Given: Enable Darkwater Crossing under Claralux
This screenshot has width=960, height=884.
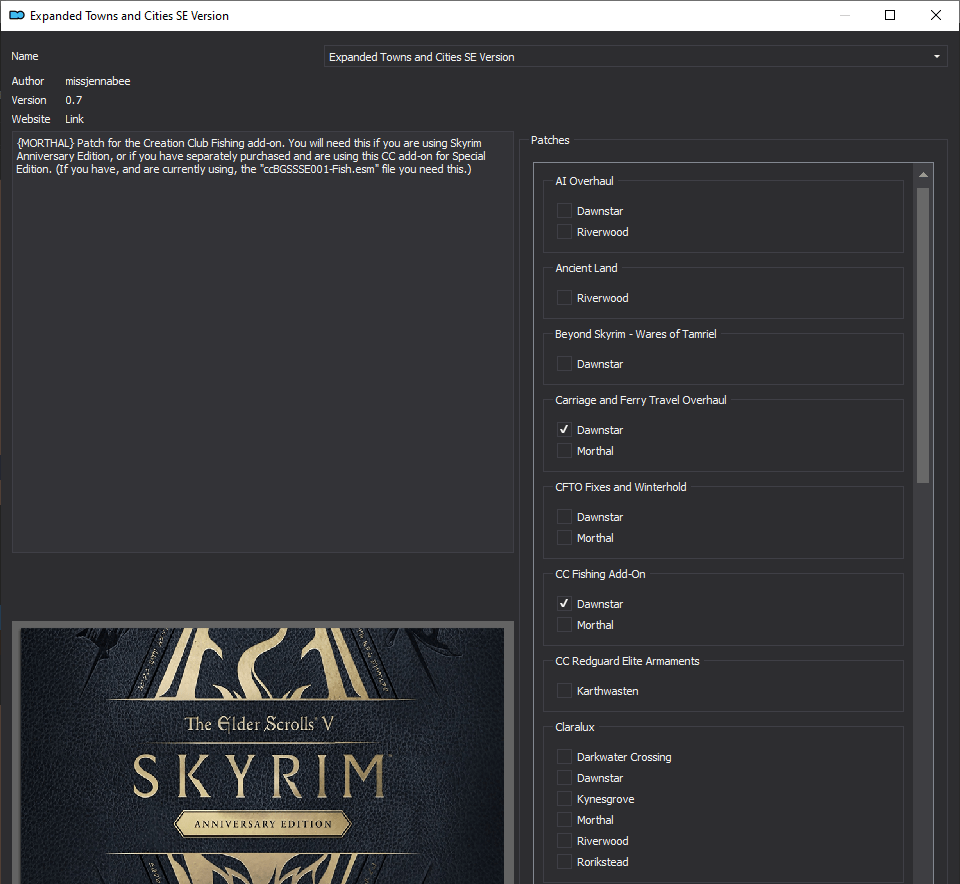Looking at the screenshot, I should 564,757.
